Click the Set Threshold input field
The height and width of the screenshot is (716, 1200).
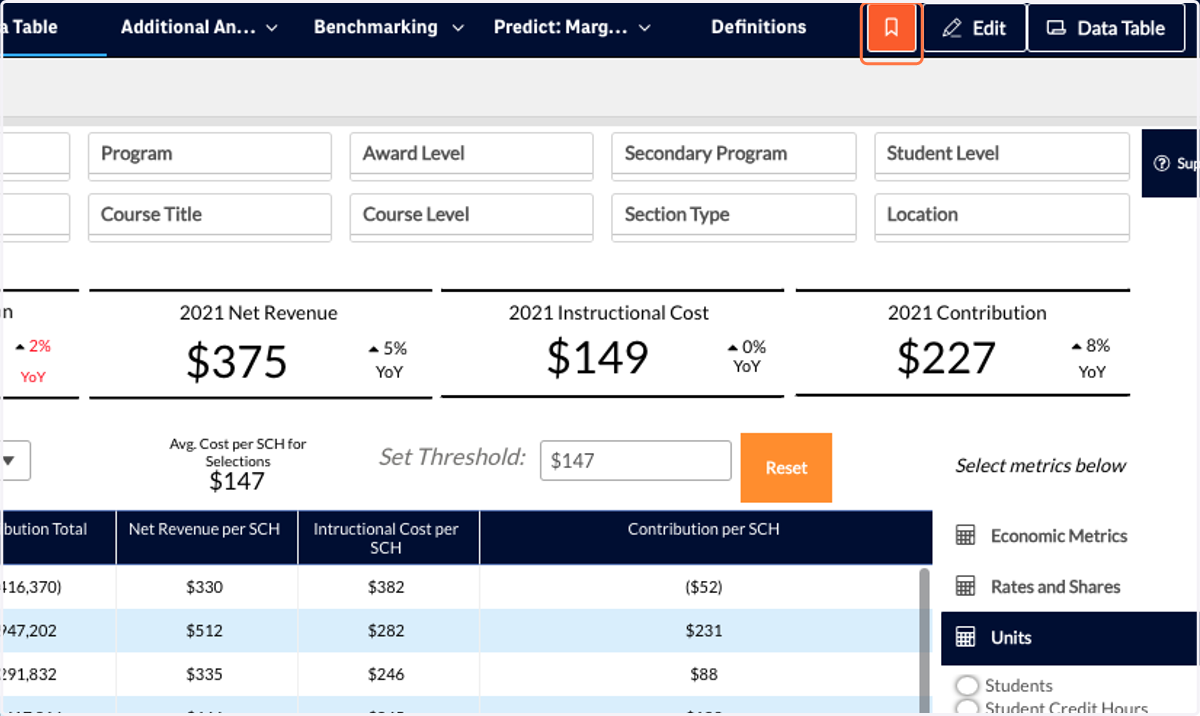[636, 461]
